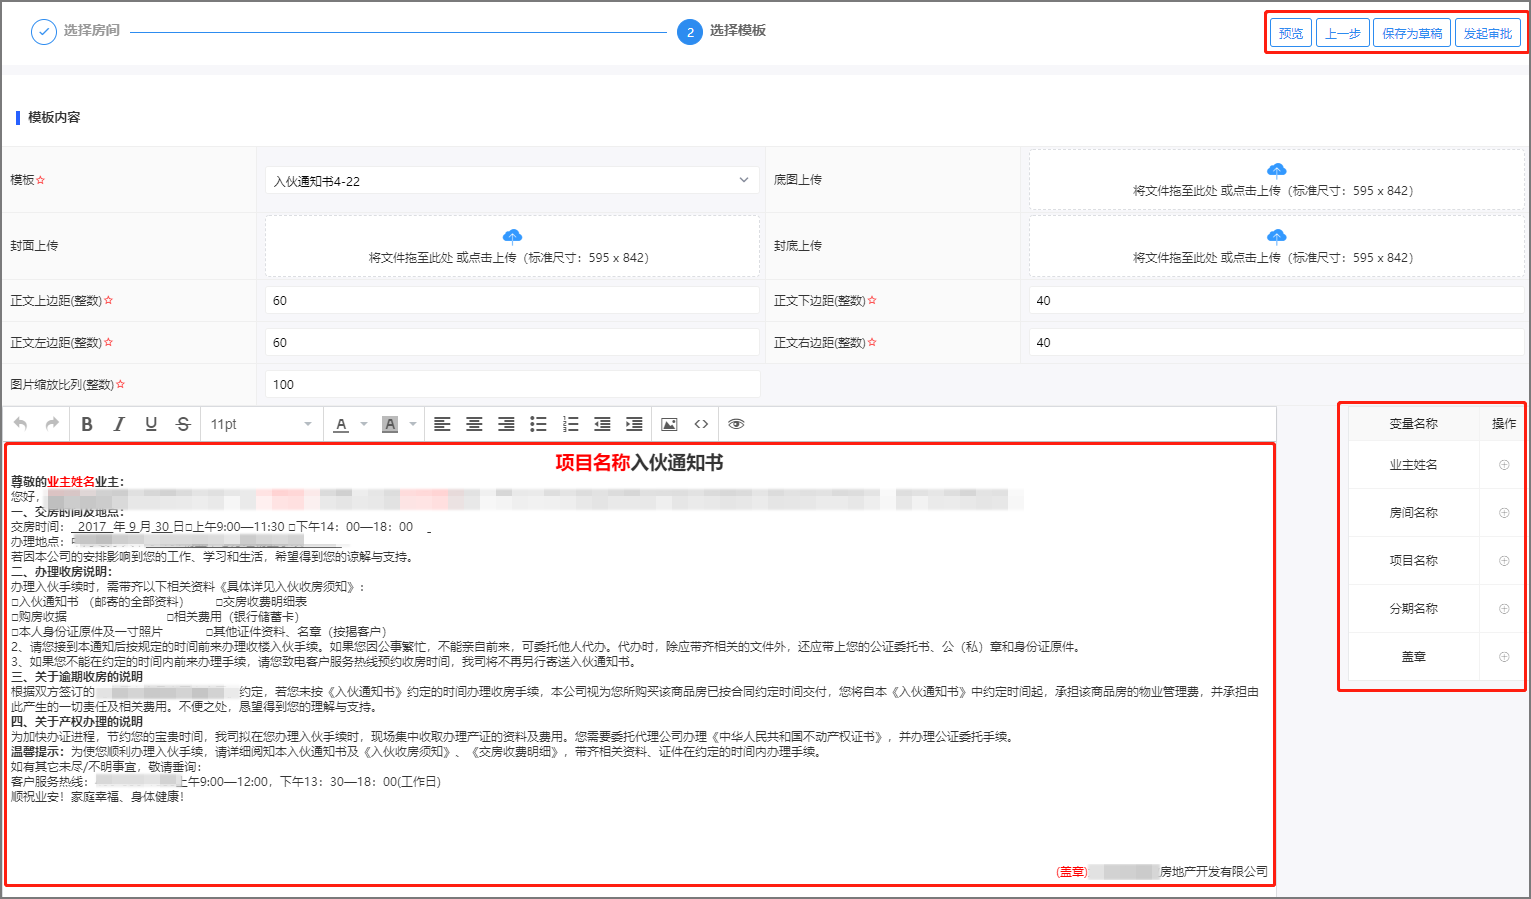
Task: Insert the 业主姓名 variable with plus icon
Action: (x=1504, y=465)
